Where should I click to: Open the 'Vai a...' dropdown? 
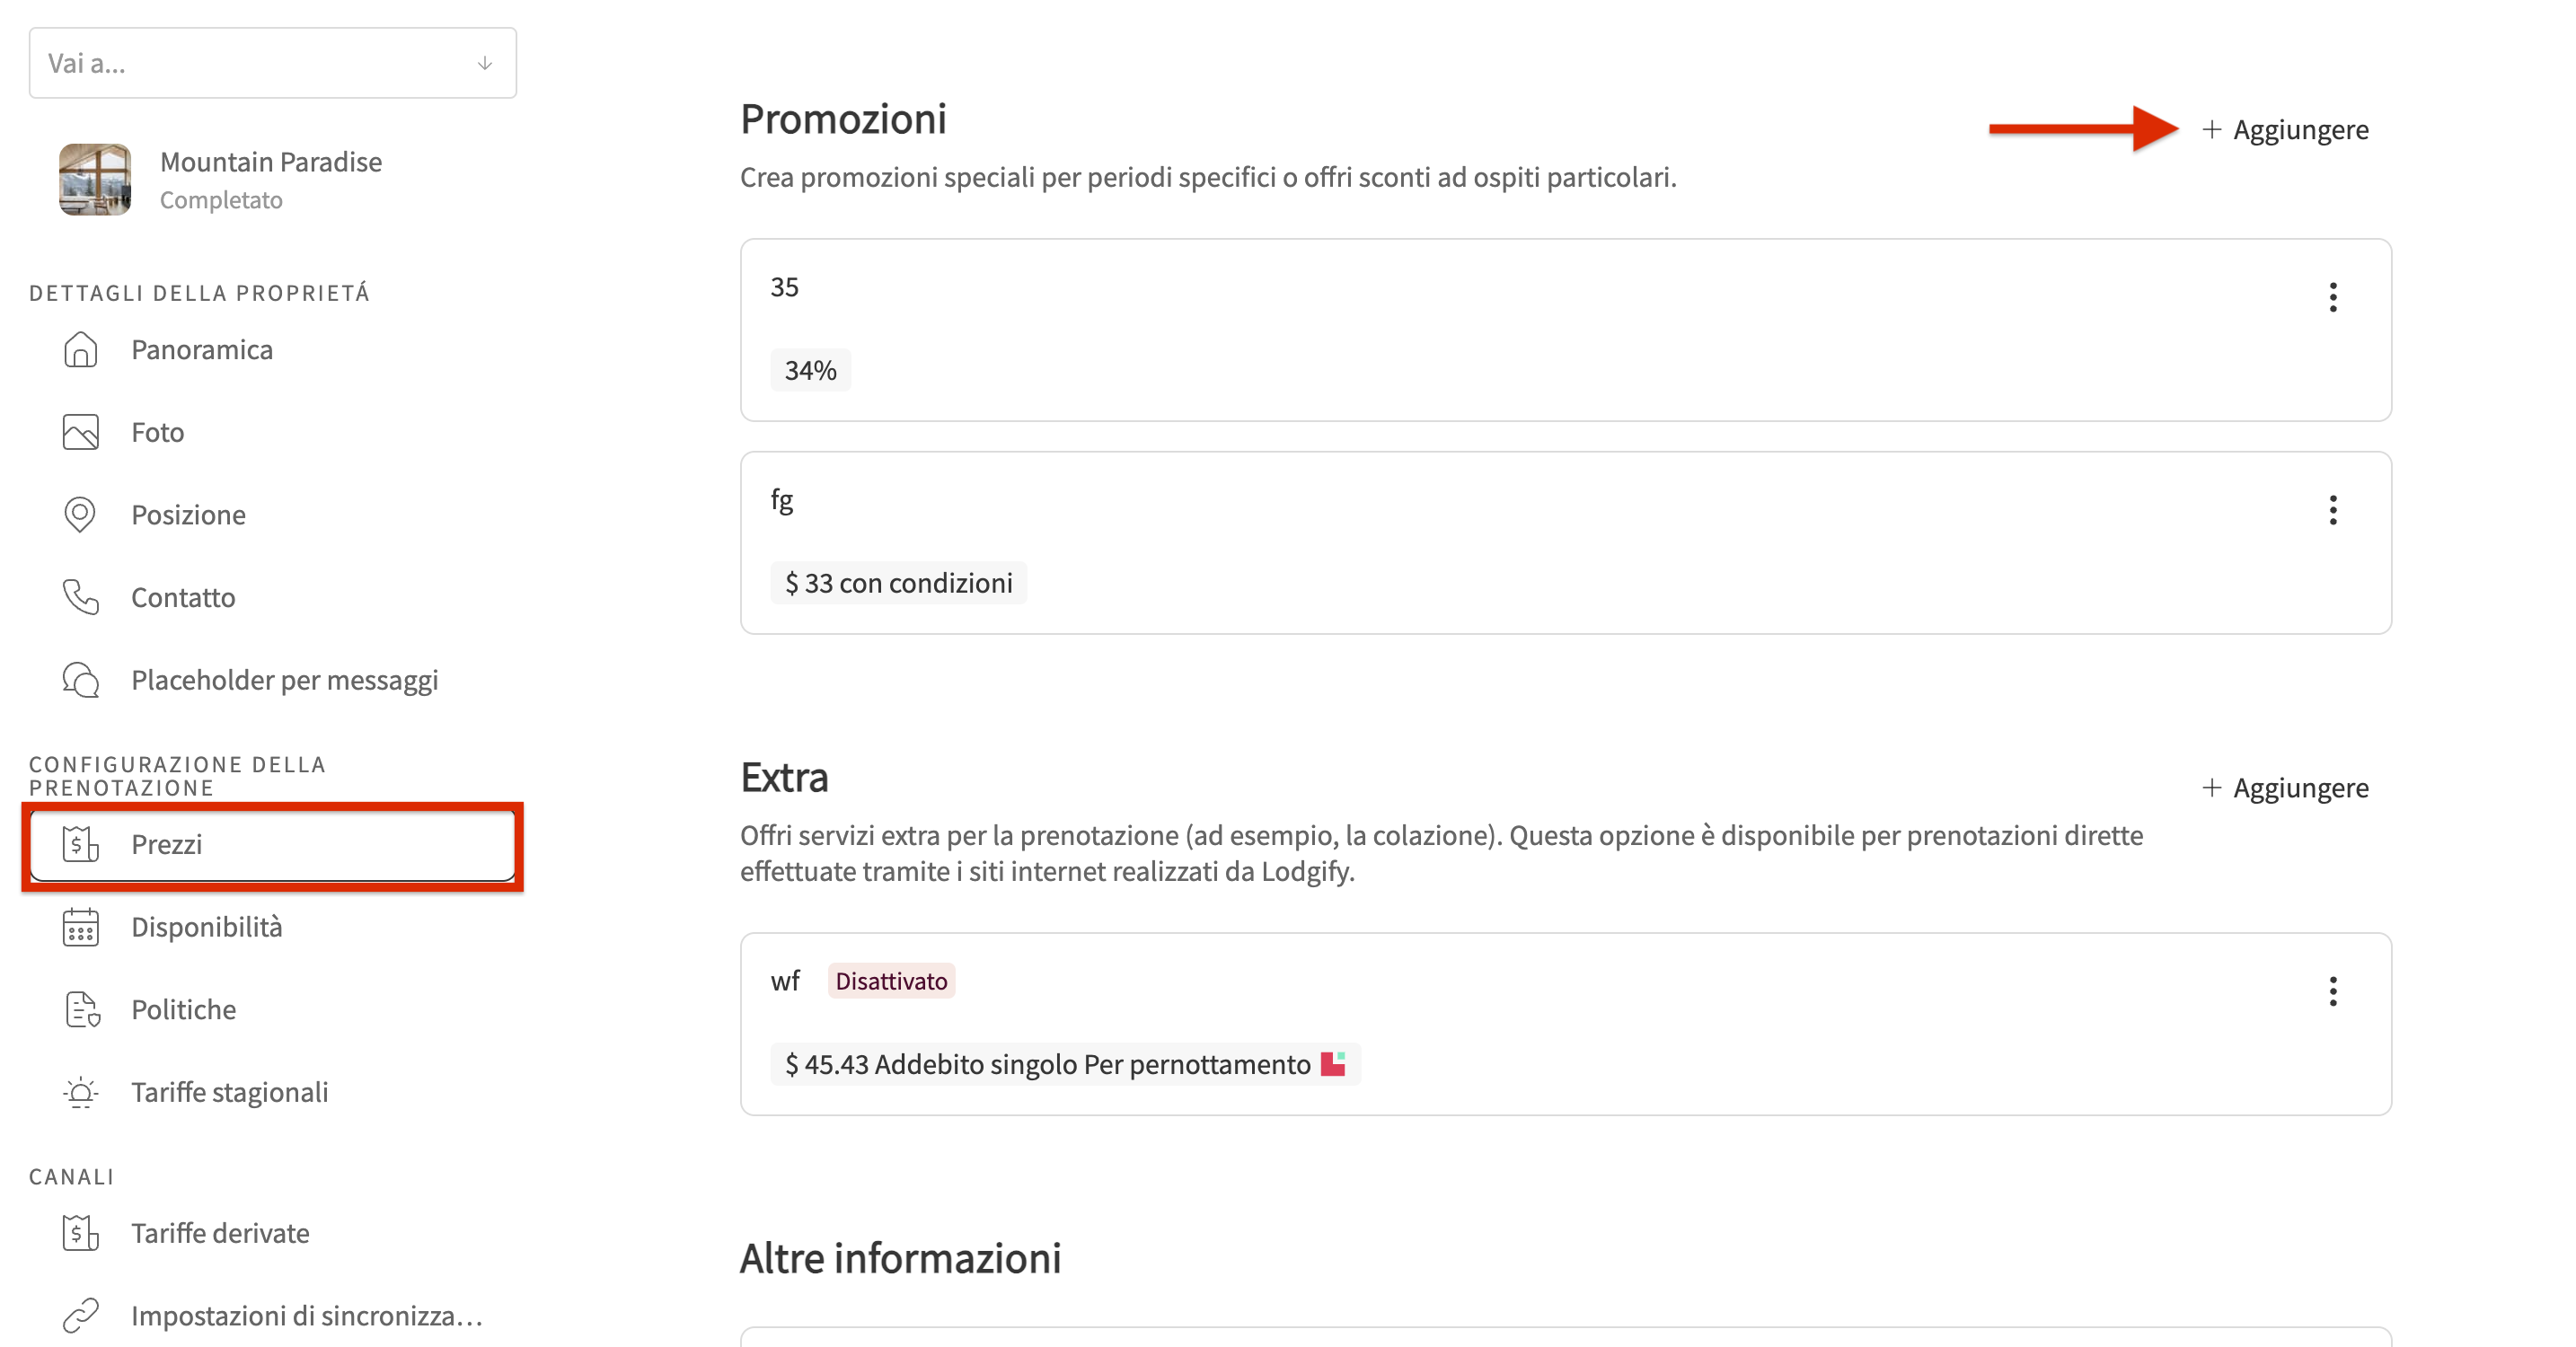point(272,63)
